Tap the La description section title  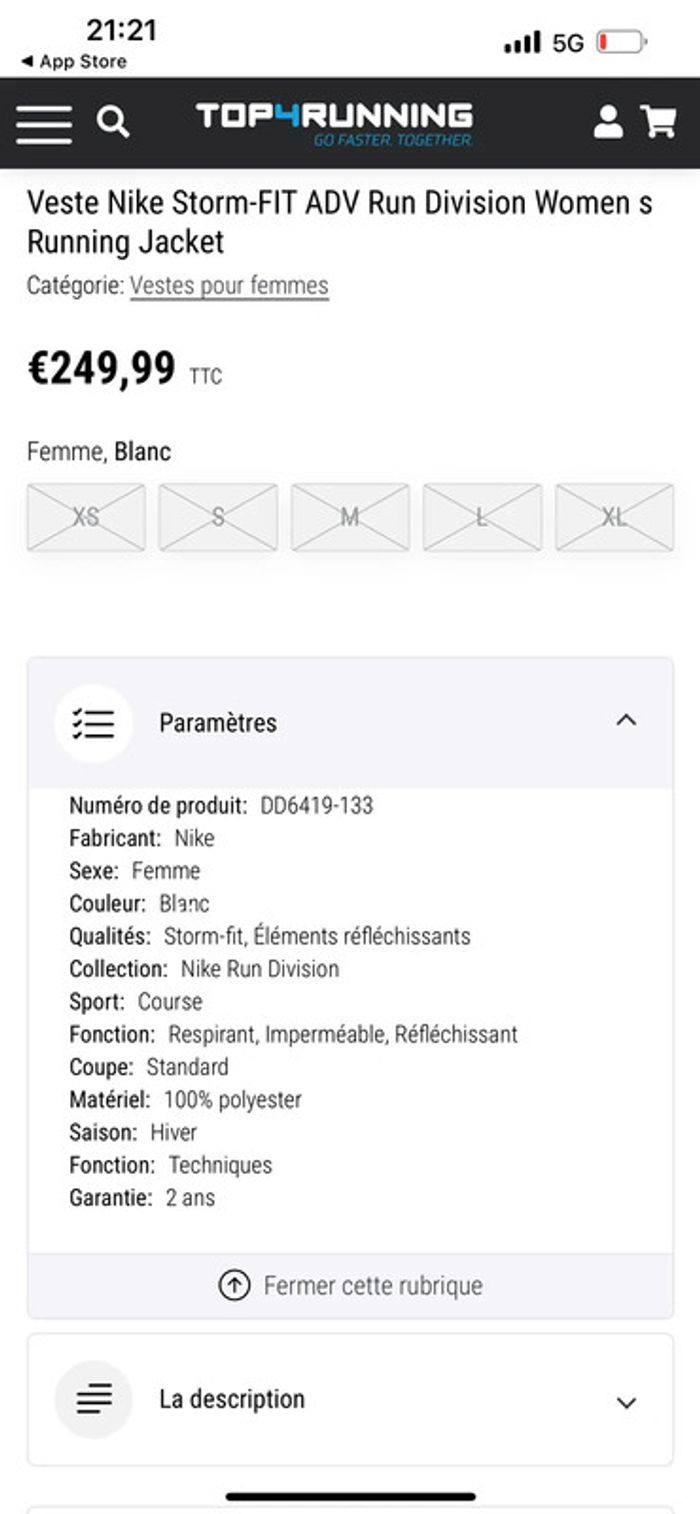point(232,1398)
